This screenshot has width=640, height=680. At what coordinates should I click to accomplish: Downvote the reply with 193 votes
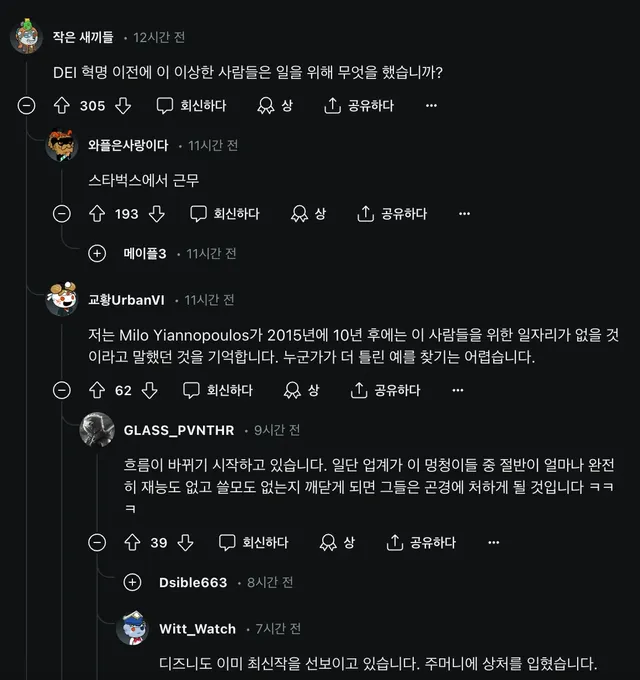coord(157,213)
